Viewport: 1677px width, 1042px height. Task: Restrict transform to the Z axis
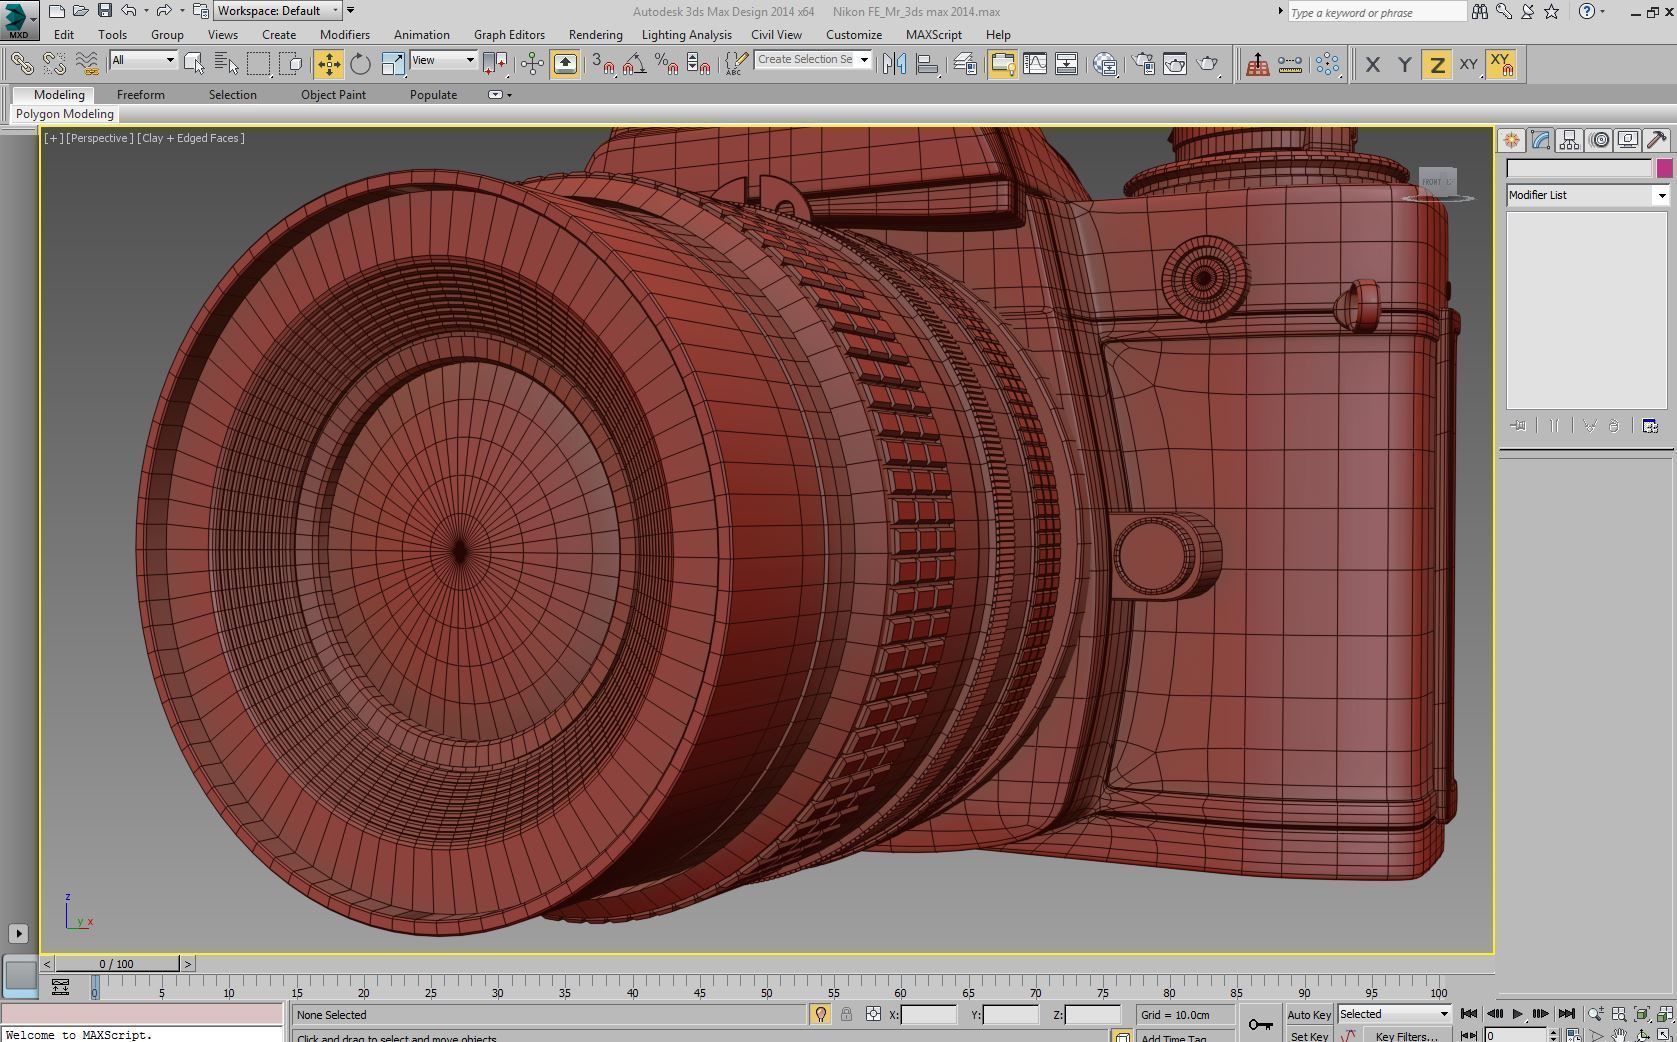tap(1437, 64)
